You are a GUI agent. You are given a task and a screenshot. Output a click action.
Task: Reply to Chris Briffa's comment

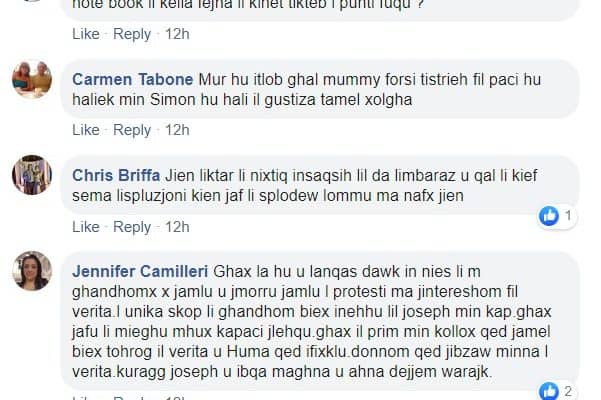coord(132,227)
